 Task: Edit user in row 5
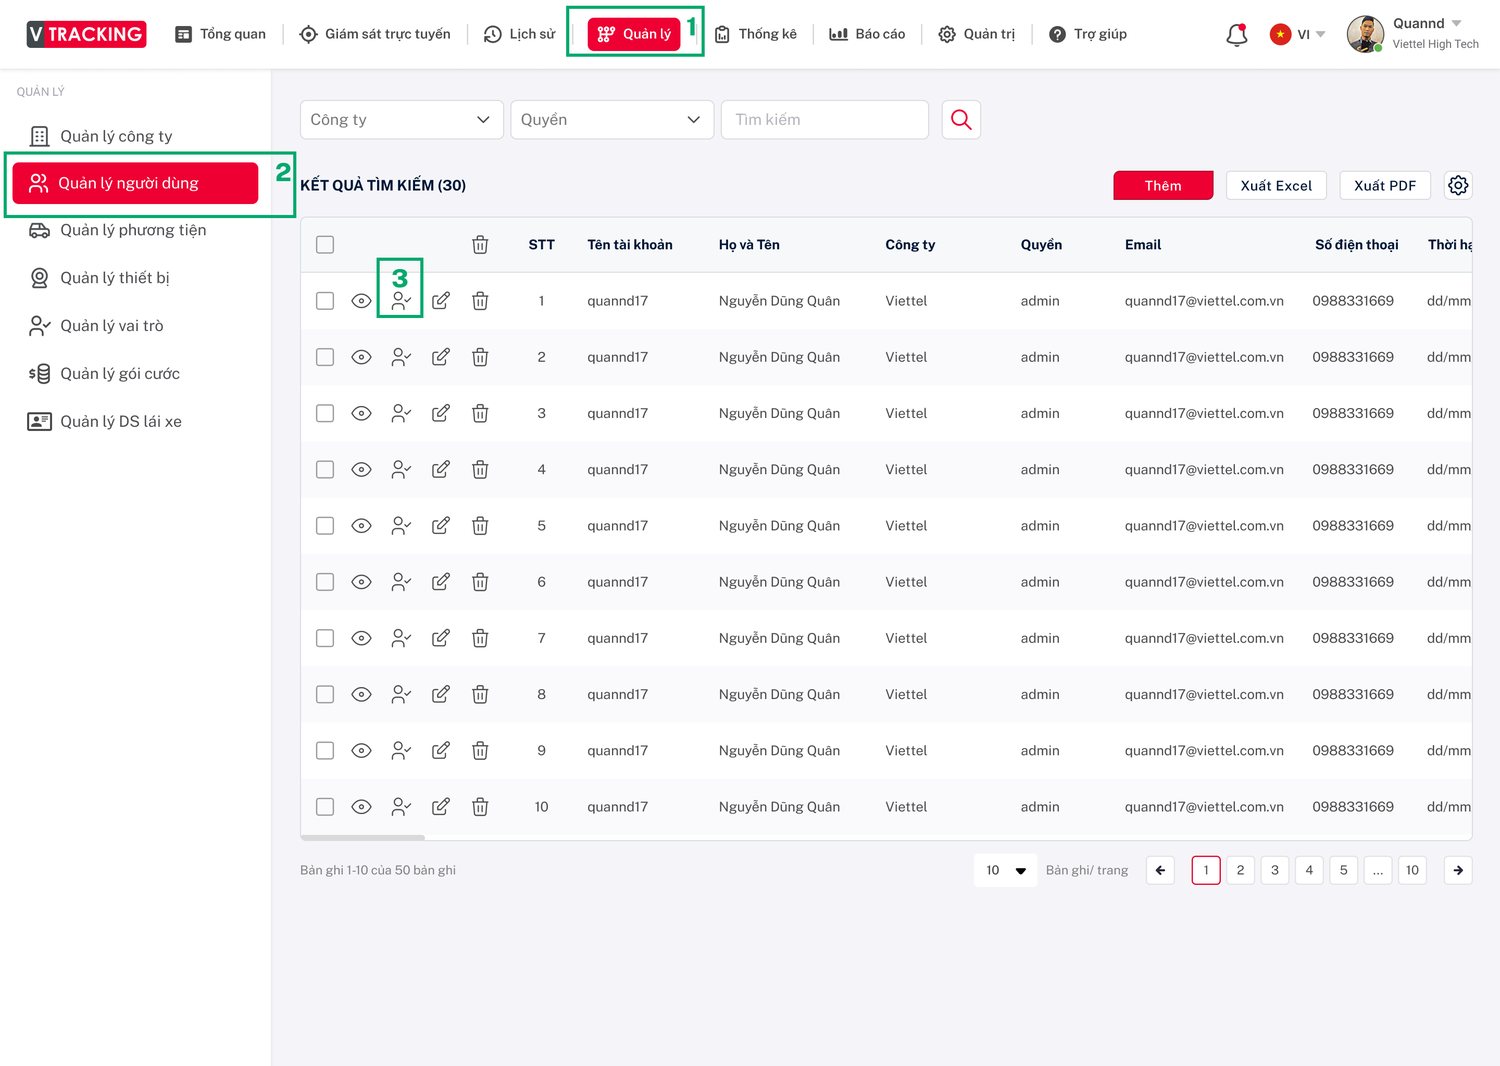(440, 525)
